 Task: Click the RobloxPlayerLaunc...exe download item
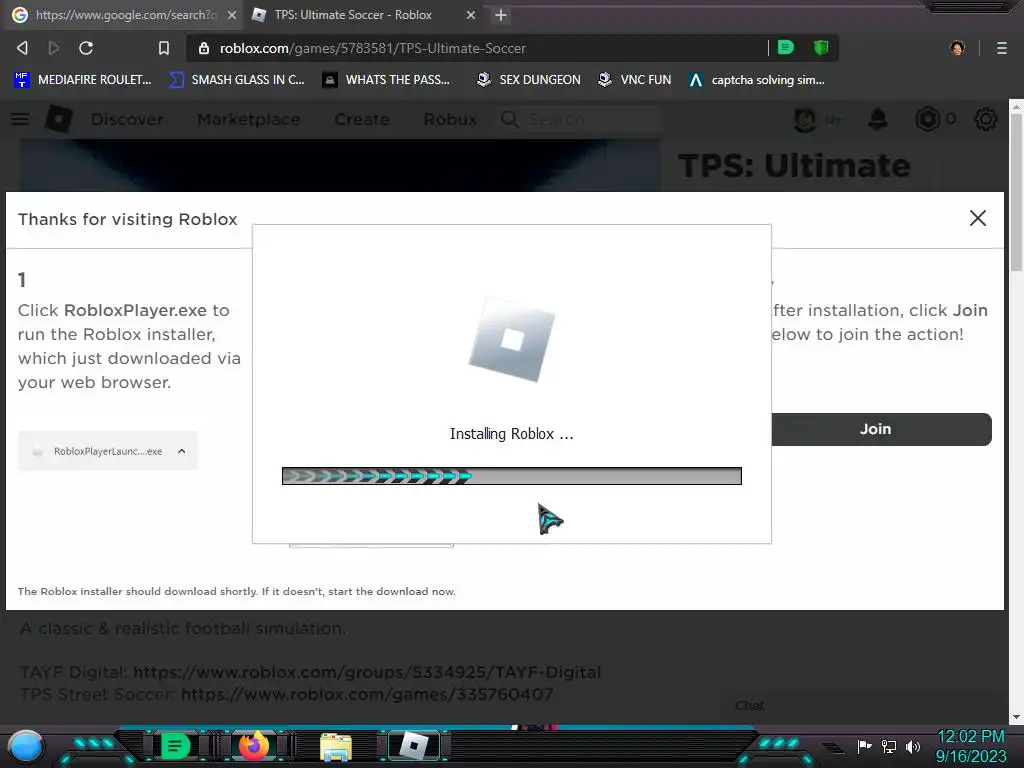coord(108,451)
